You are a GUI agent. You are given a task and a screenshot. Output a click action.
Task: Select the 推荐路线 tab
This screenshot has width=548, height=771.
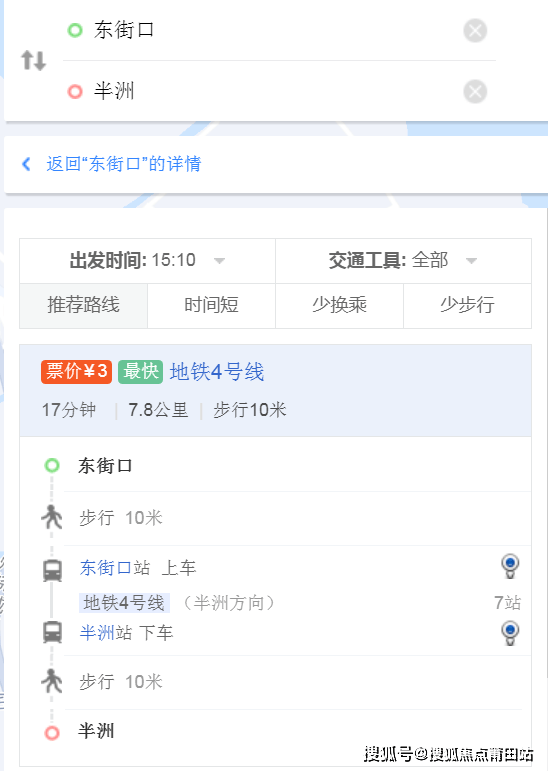[84, 305]
